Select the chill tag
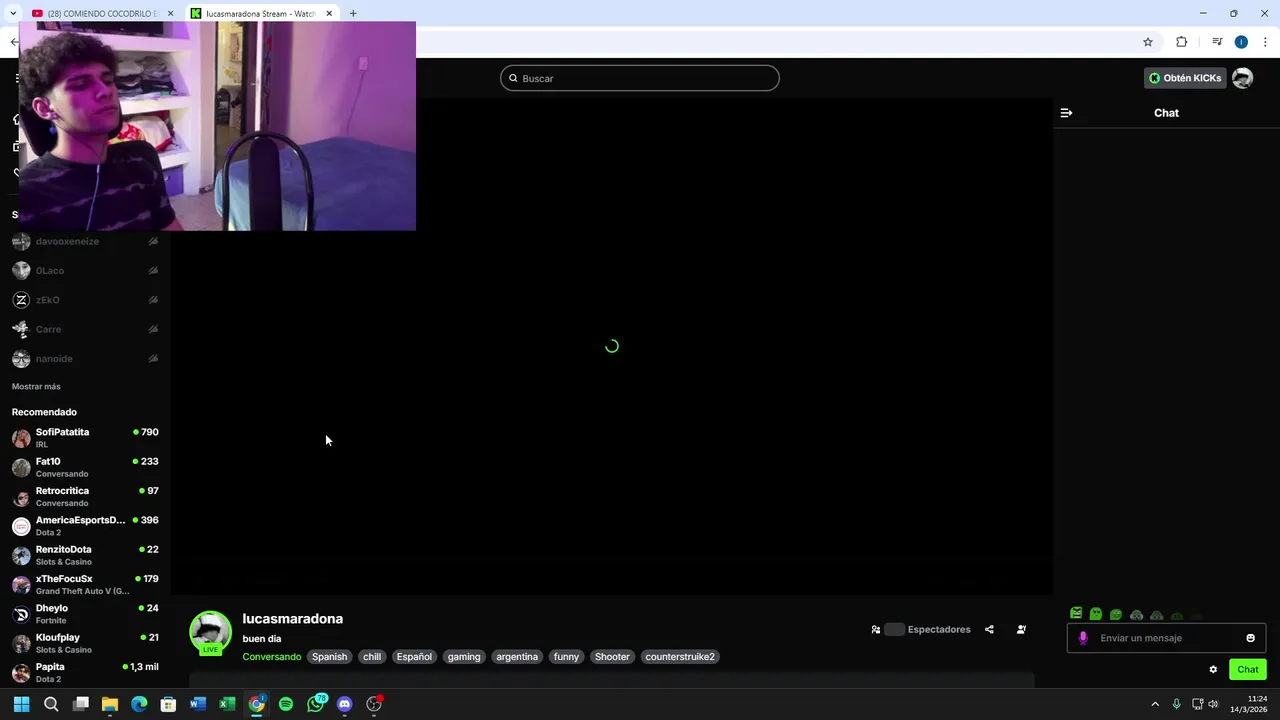Image resolution: width=1280 pixels, height=720 pixels. [x=372, y=657]
